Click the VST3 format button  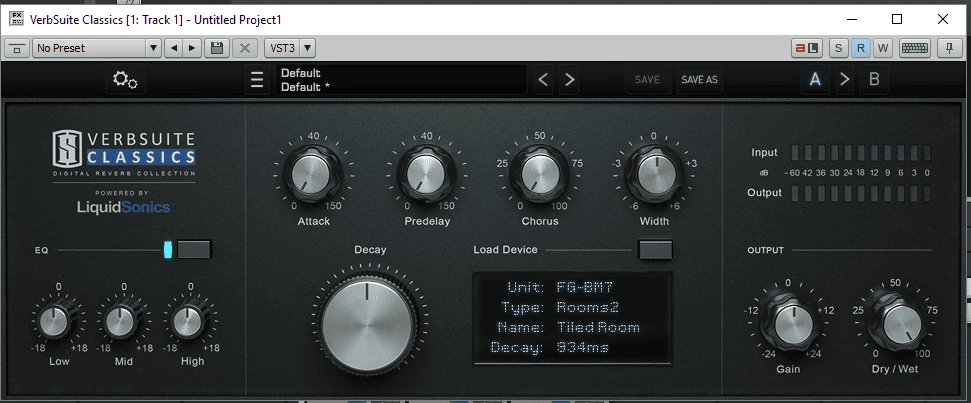click(x=283, y=48)
